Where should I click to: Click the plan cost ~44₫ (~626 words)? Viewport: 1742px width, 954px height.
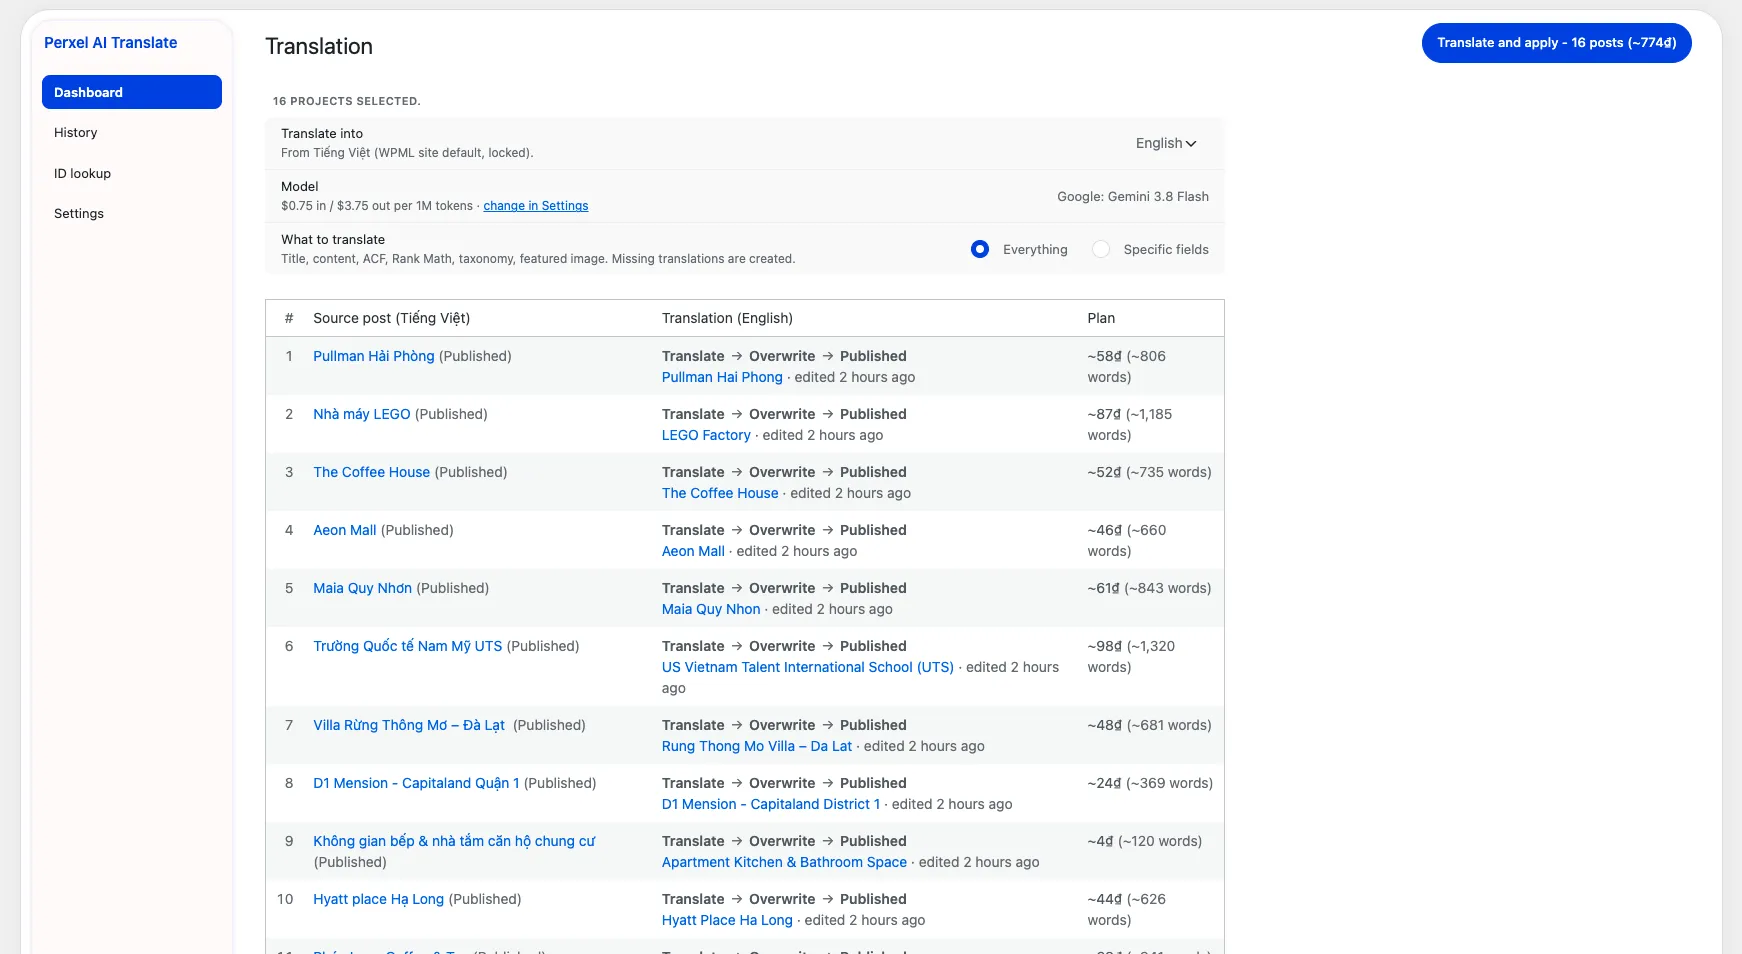pos(1127,909)
